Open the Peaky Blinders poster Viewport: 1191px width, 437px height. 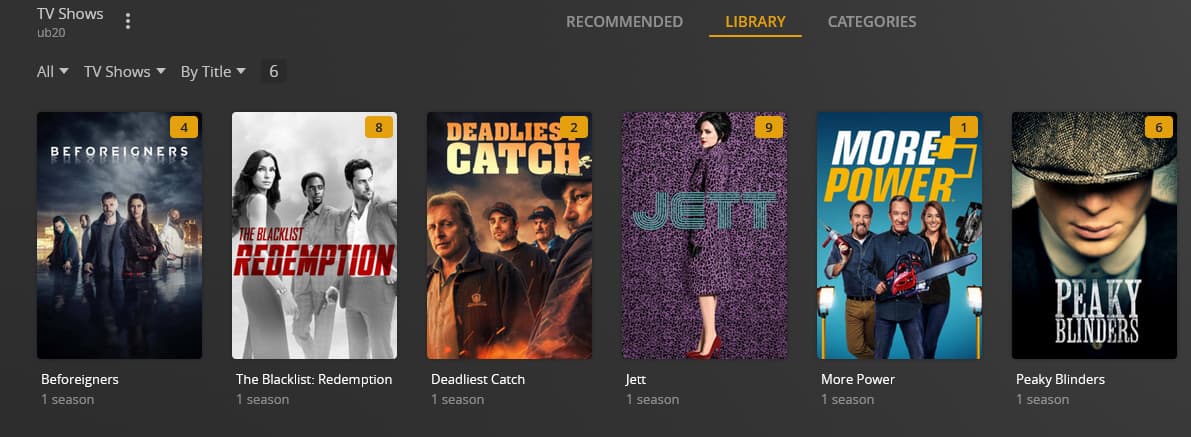tap(1095, 236)
